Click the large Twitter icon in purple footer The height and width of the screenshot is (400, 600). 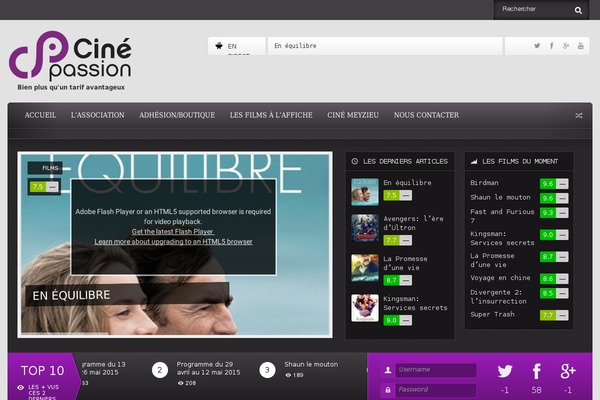click(505, 371)
